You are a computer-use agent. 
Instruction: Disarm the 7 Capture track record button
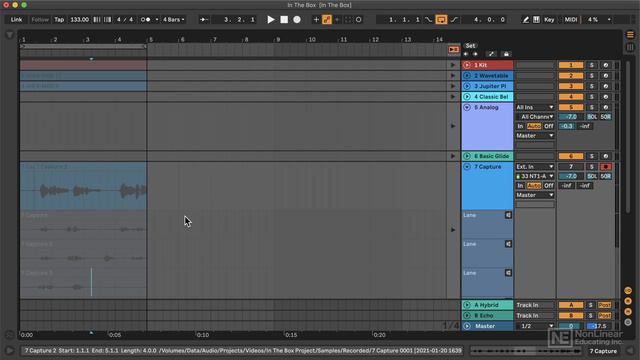[x=605, y=167]
